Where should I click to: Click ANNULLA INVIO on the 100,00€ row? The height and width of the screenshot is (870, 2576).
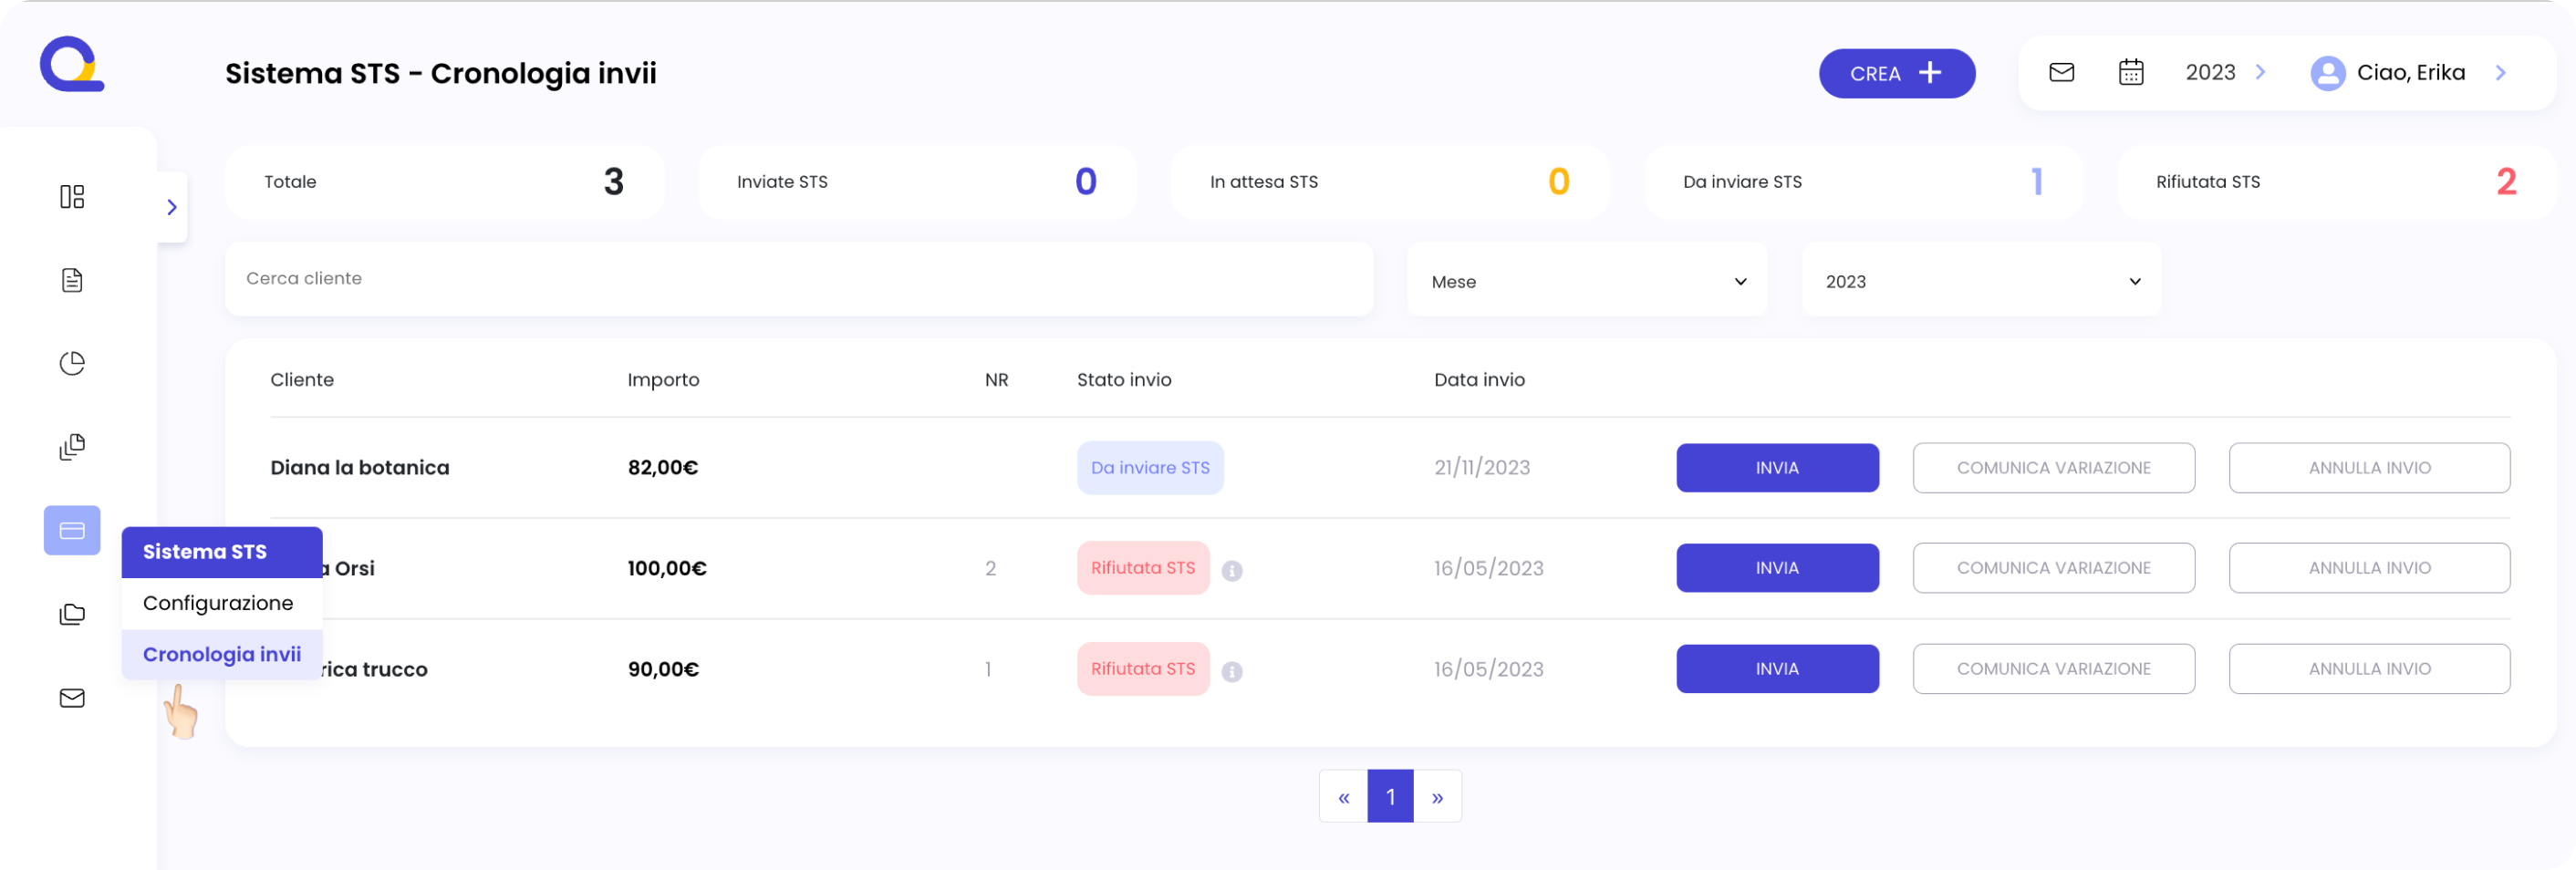click(x=2369, y=567)
